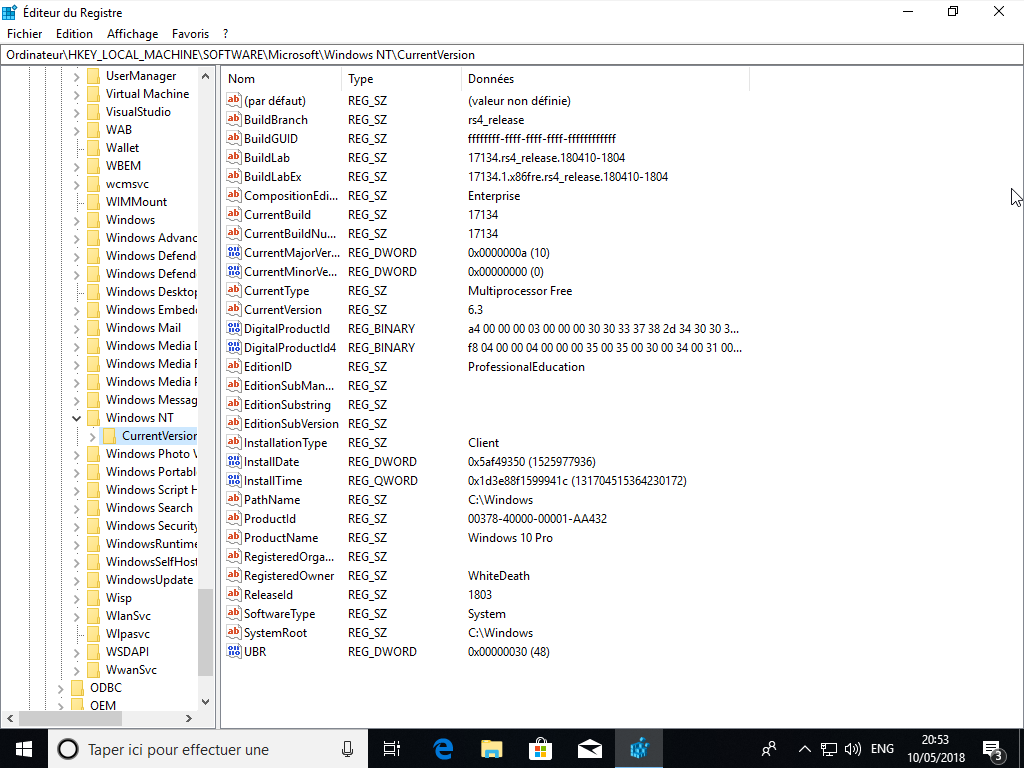Select the CurrentVersion folder icon in tree
This screenshot has height=768, width=1024.
[110, 436]
